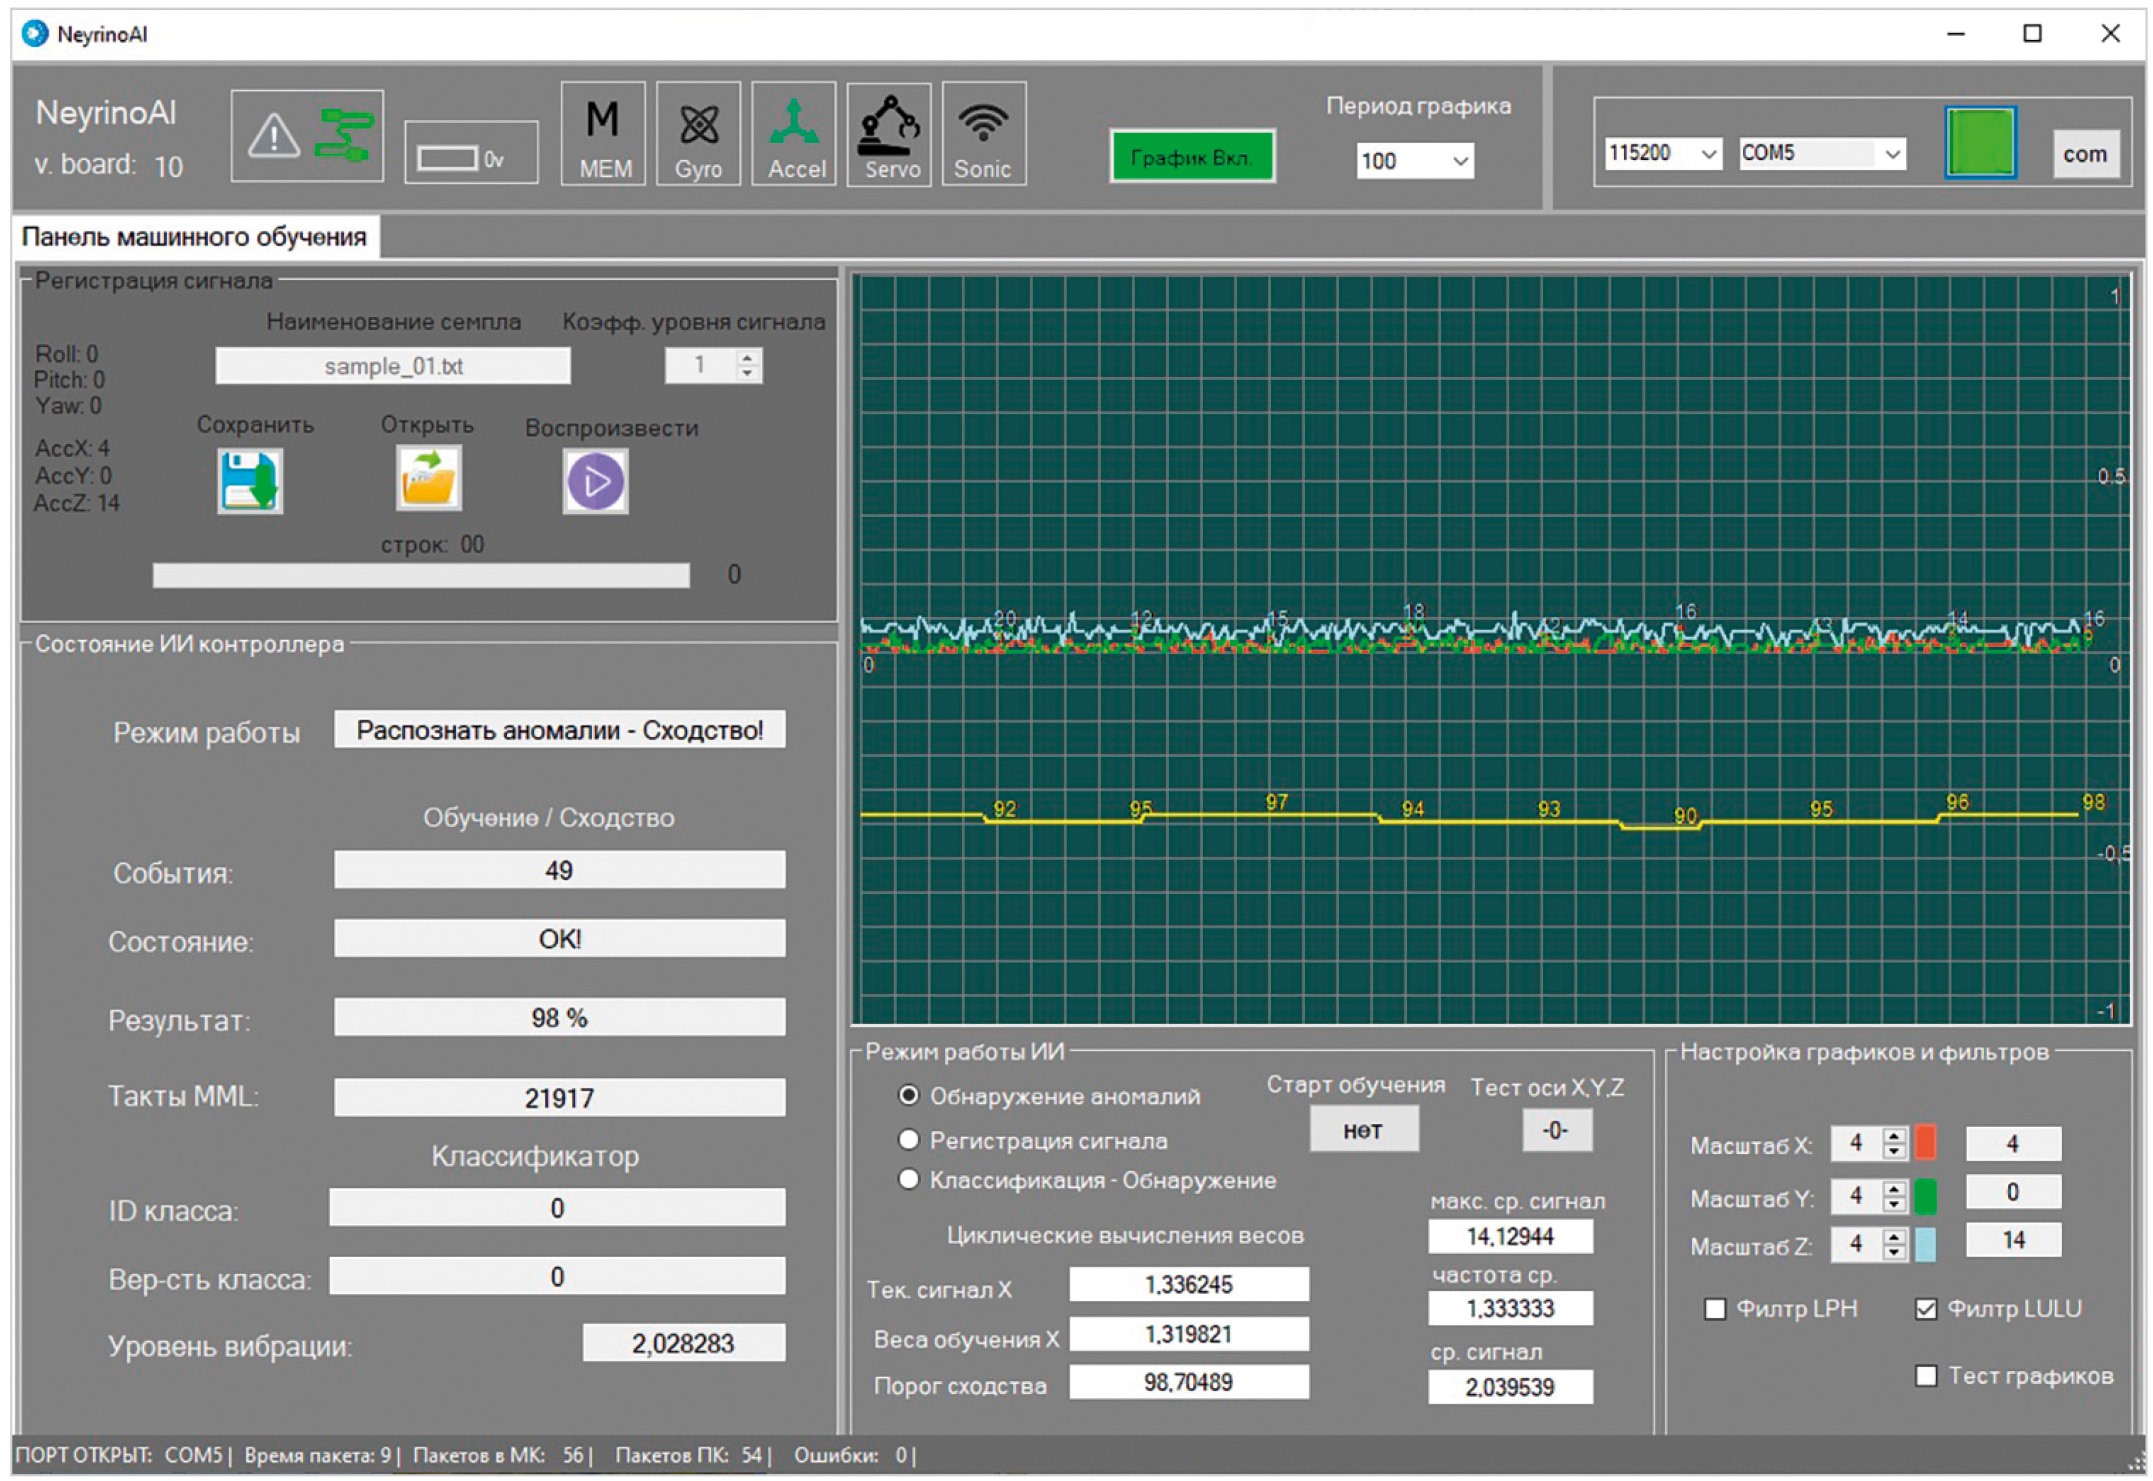Open the Период графика 100 dropdown
Viewport: 2153px width, 1481px height.
coord(1415,160)
